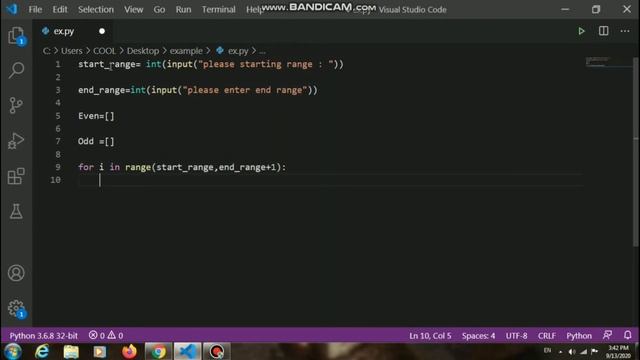Change indentation via Spaces: 4
Screen dimensions: 640x360
tap(478, 336)
